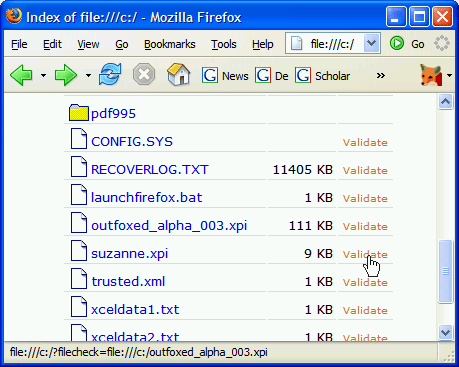Click the pdf995 folder icon
The image size is (459, 367).
click(x=79, y=113)
